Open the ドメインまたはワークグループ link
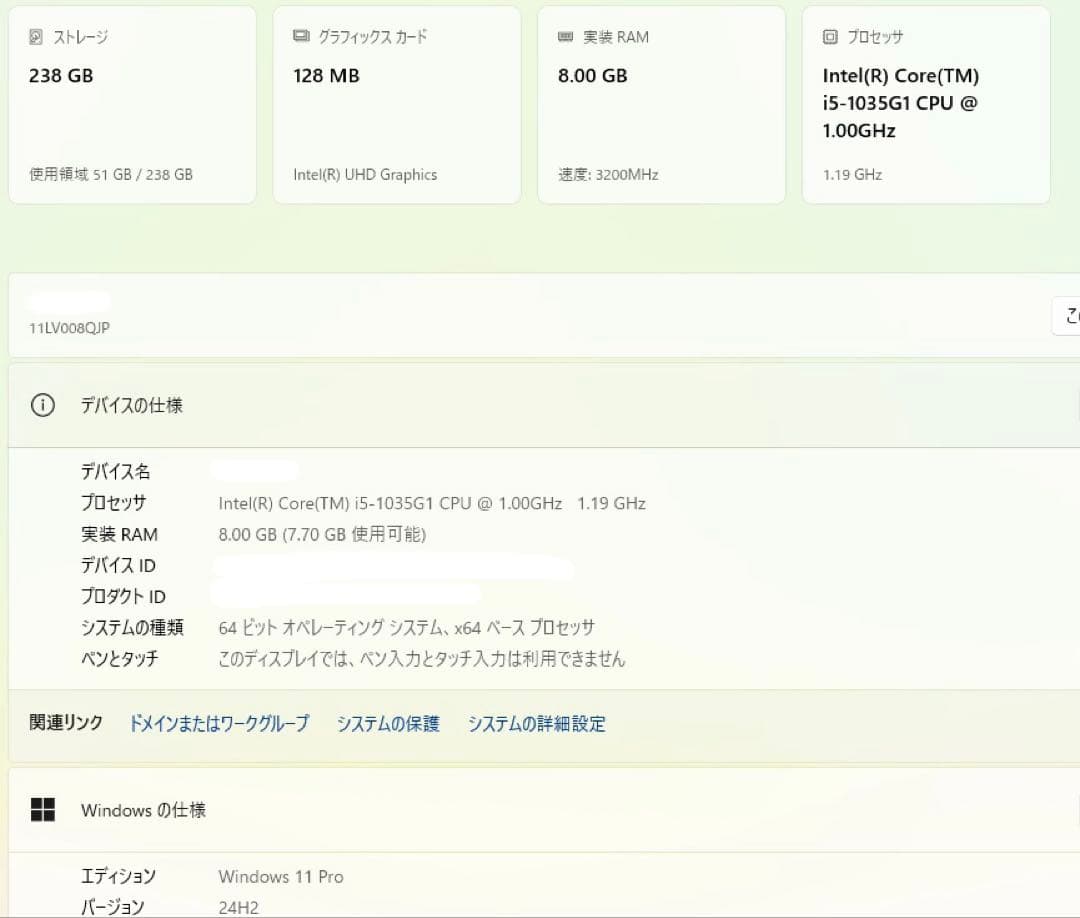Viewport: 1080px width, 918px height. pyautogui.click(x=219, y=724)
